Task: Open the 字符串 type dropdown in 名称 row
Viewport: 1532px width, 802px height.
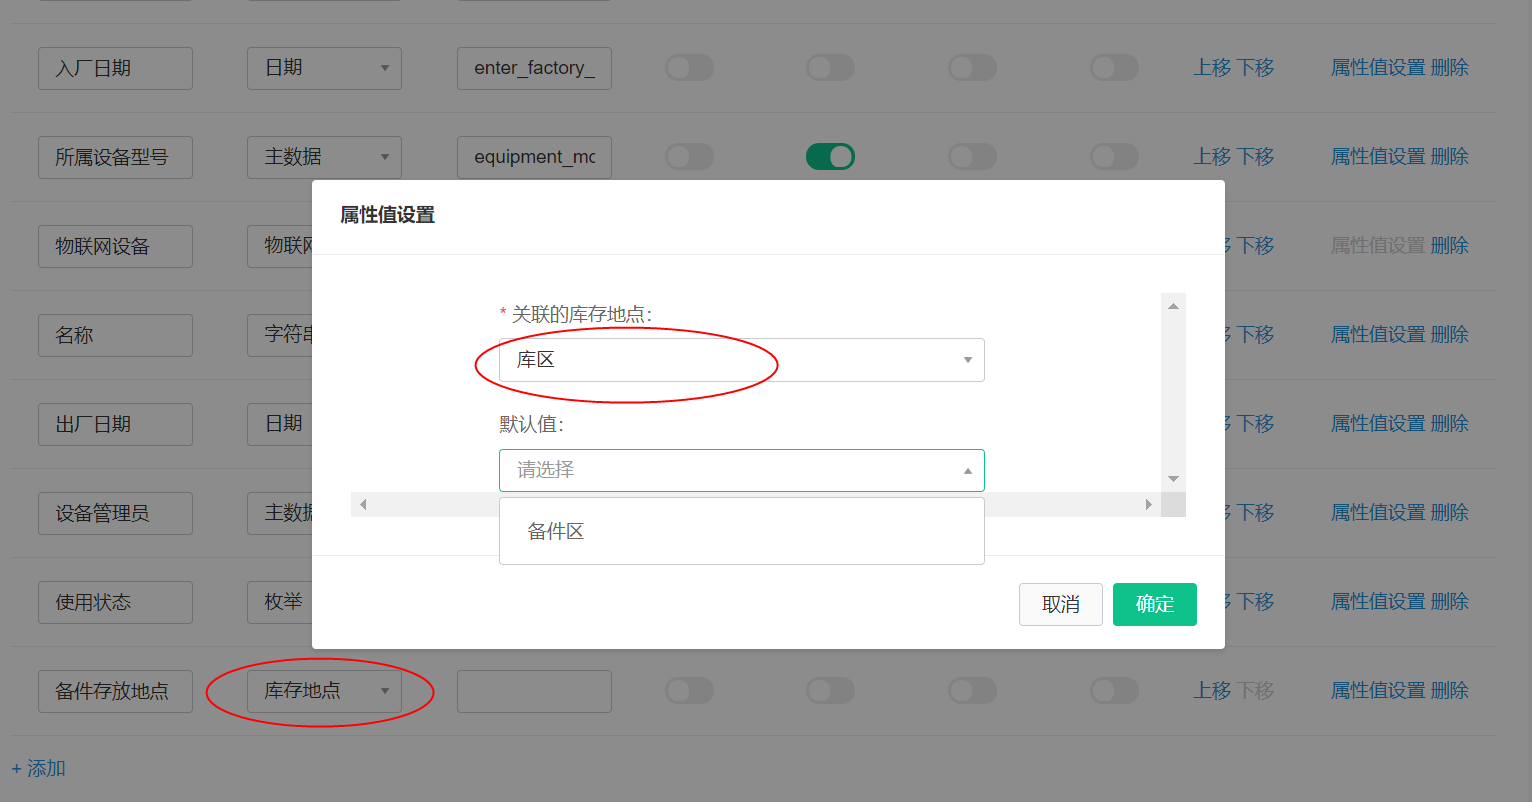Action: pyautogui.click(x=280, y=335)
